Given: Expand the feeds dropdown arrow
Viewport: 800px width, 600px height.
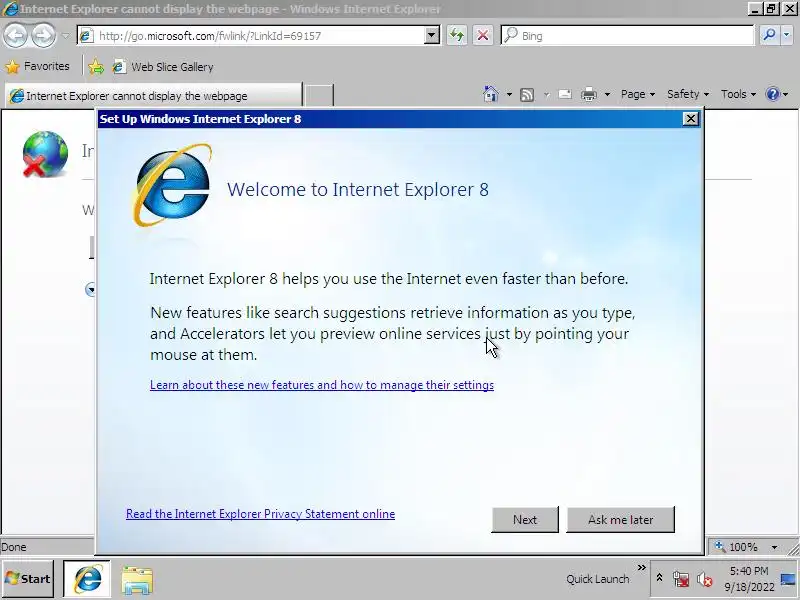Looking at the screenshot, I should 546,94.
